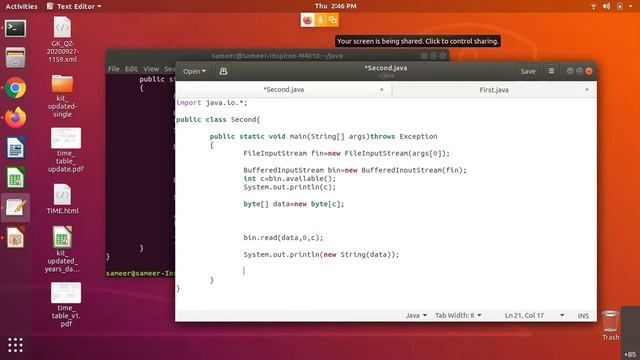
Task: Click the terminal prompt sameer@sameer-In
Action: [x=140, y=273]
